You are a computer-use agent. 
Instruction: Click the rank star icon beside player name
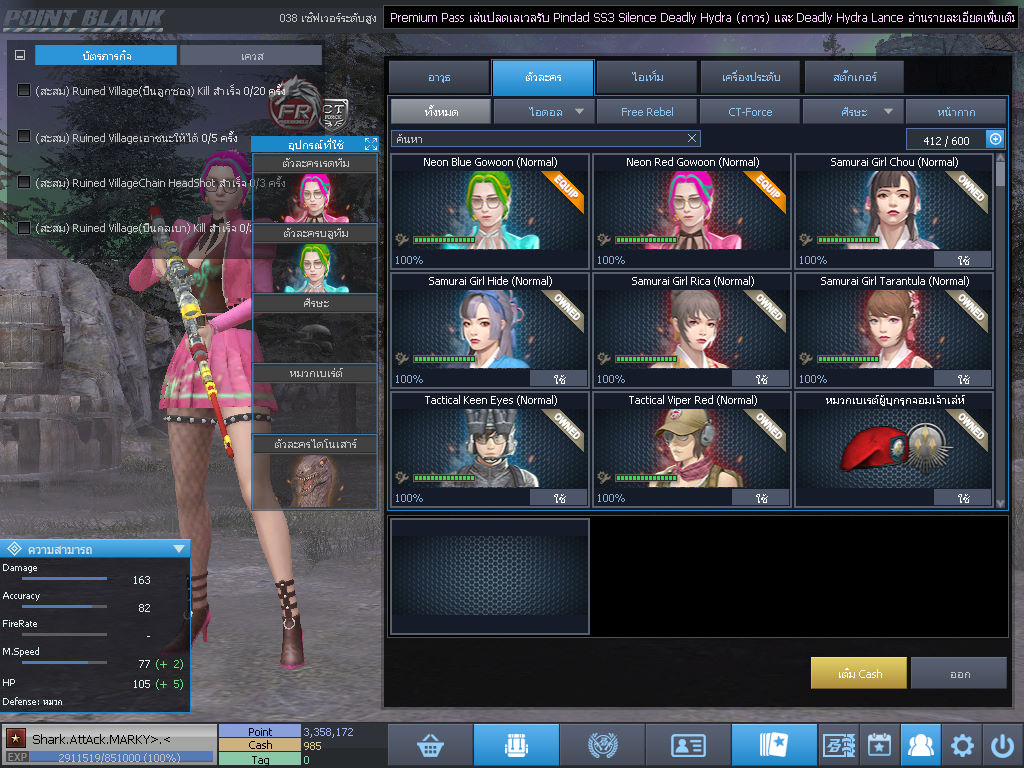[x=16, y=738]
